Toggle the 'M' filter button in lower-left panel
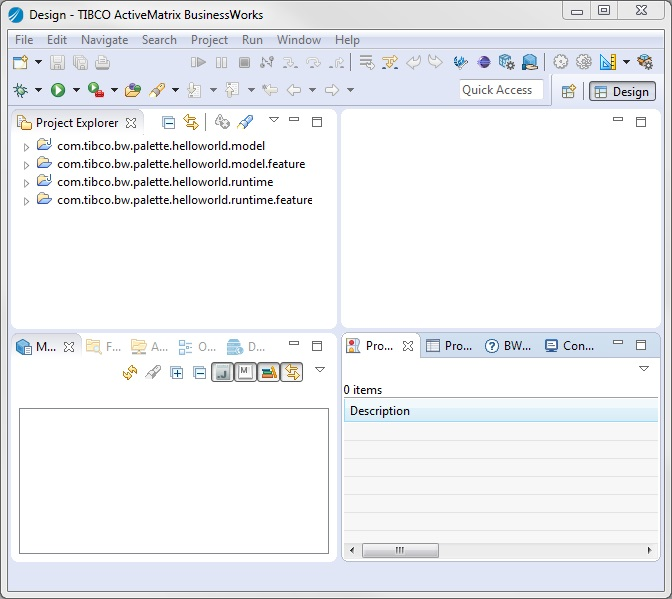Image resolution: width=672 pixels, height=599 pixels. 244,372
